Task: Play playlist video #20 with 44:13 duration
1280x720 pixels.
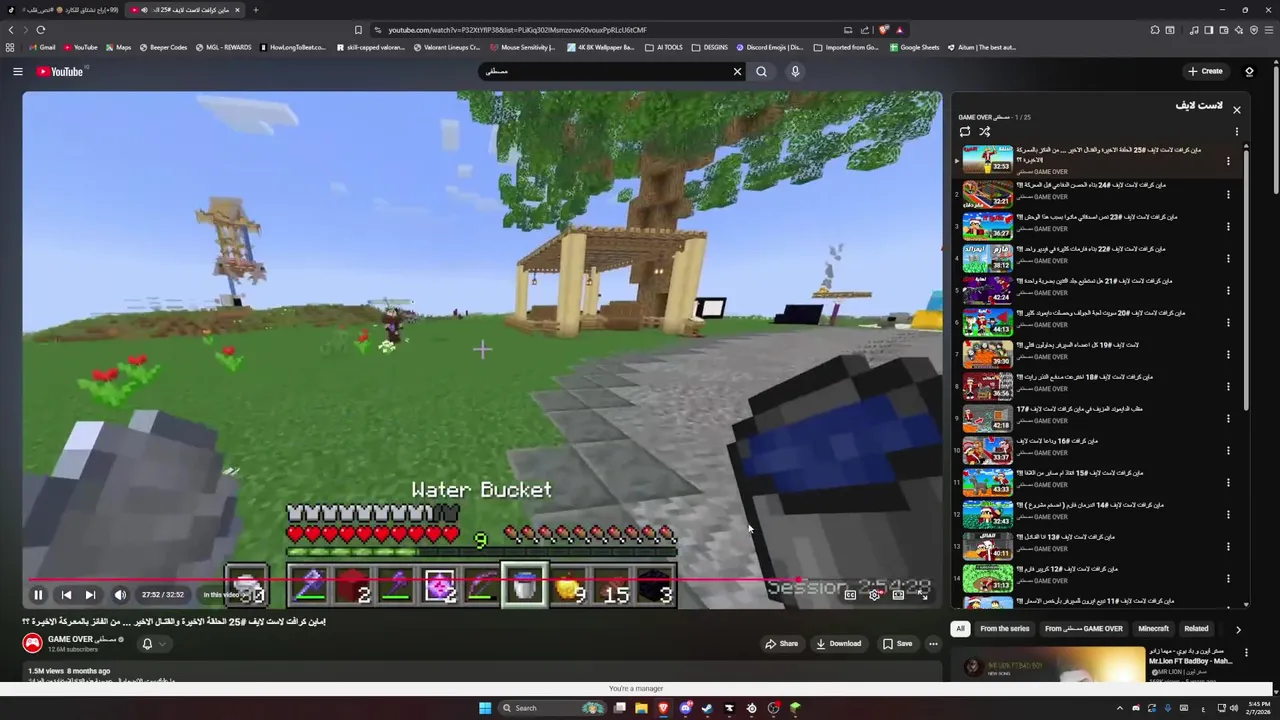Action: tap(987, 321)
